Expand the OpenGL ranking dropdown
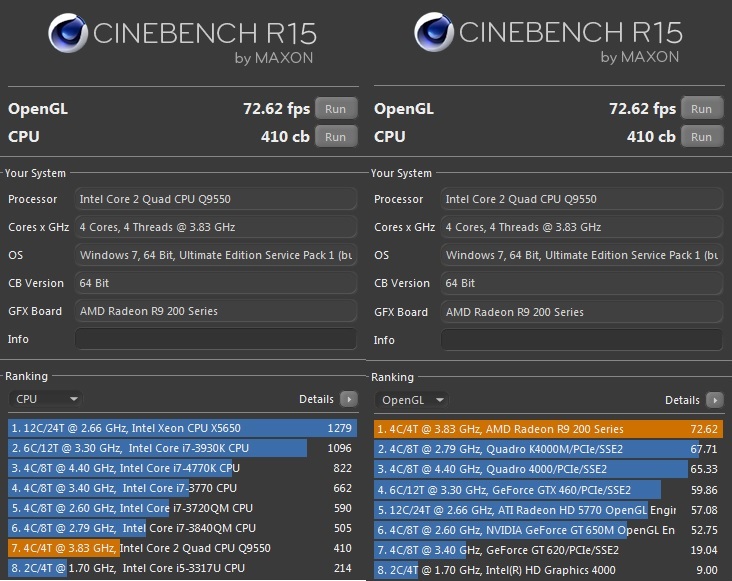This screenshot has height=581, width=732. coord(411,400)
